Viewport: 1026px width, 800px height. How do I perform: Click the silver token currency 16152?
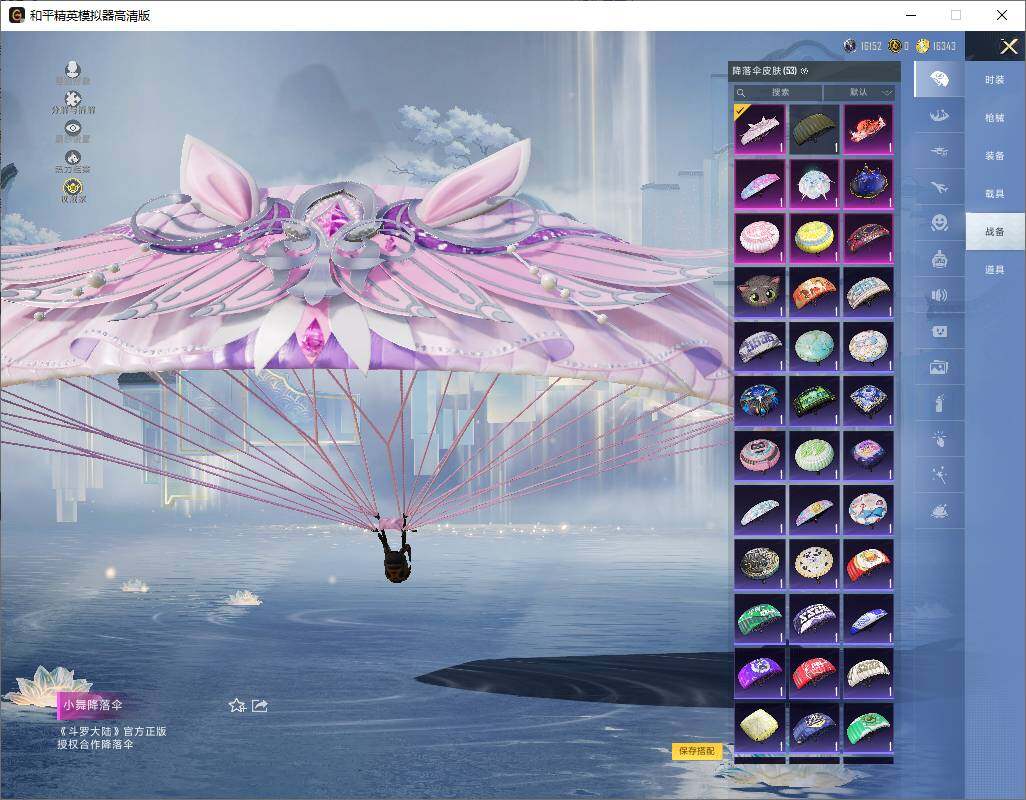[x=862, y=46]
